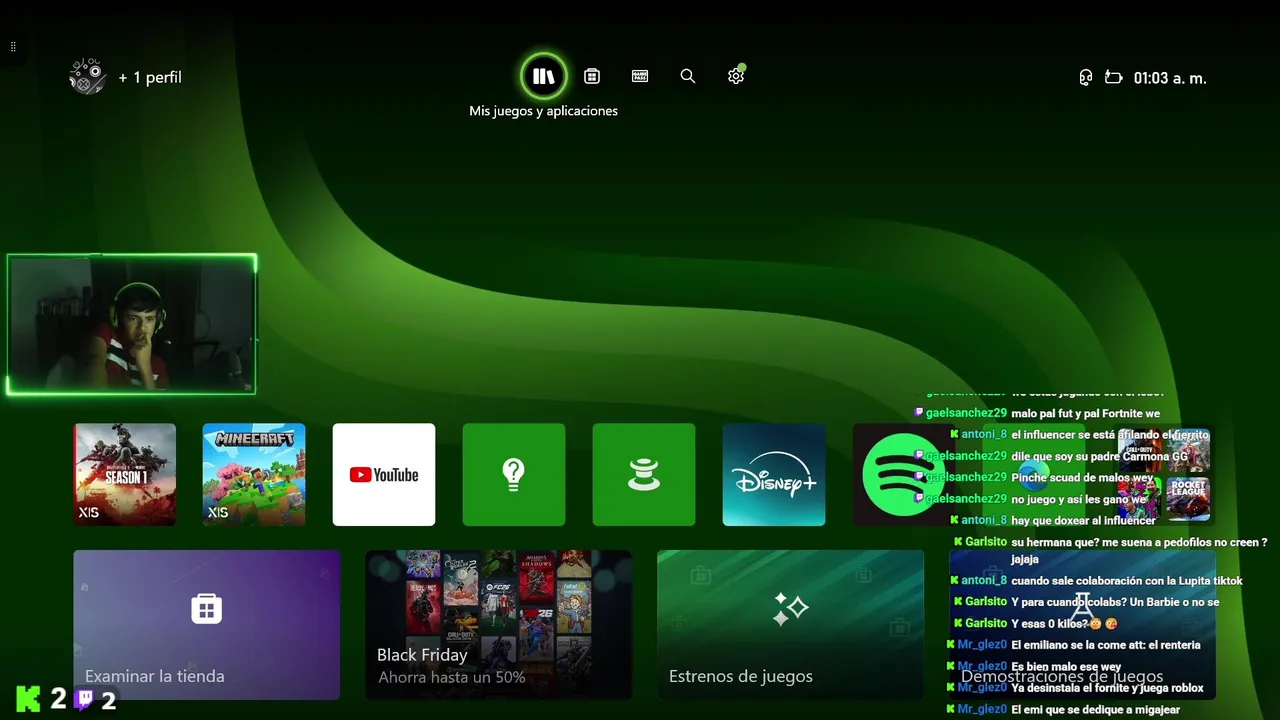Screen dimensions: 1280x720
Task: Launch the Minecraft game tile
Action: pos(254,474)
